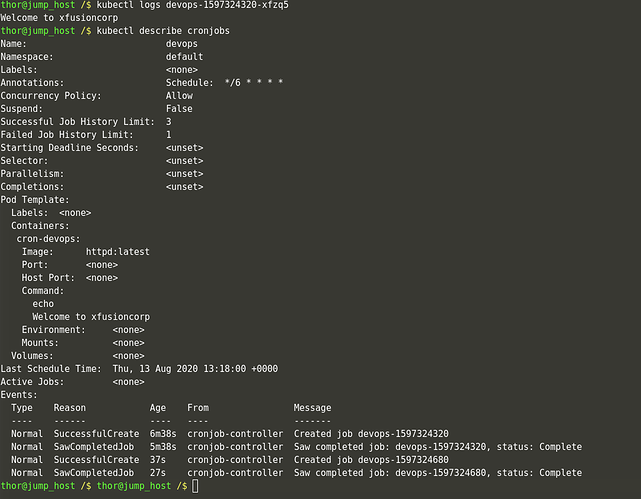The width and height of the screenshot is (641, 499).
Task: Click the cursor block at the final prompt
Action: 196,486
